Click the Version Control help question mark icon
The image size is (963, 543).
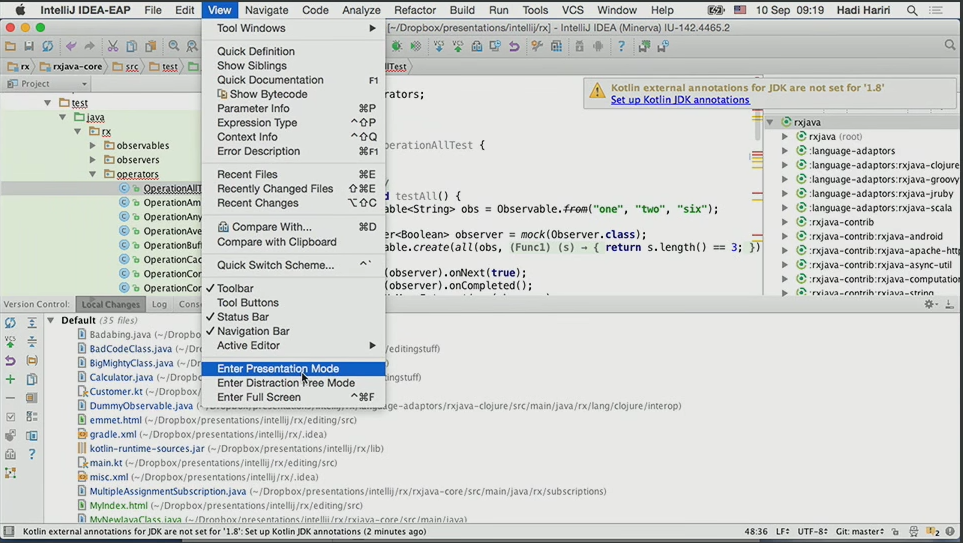tap(32, 454)
